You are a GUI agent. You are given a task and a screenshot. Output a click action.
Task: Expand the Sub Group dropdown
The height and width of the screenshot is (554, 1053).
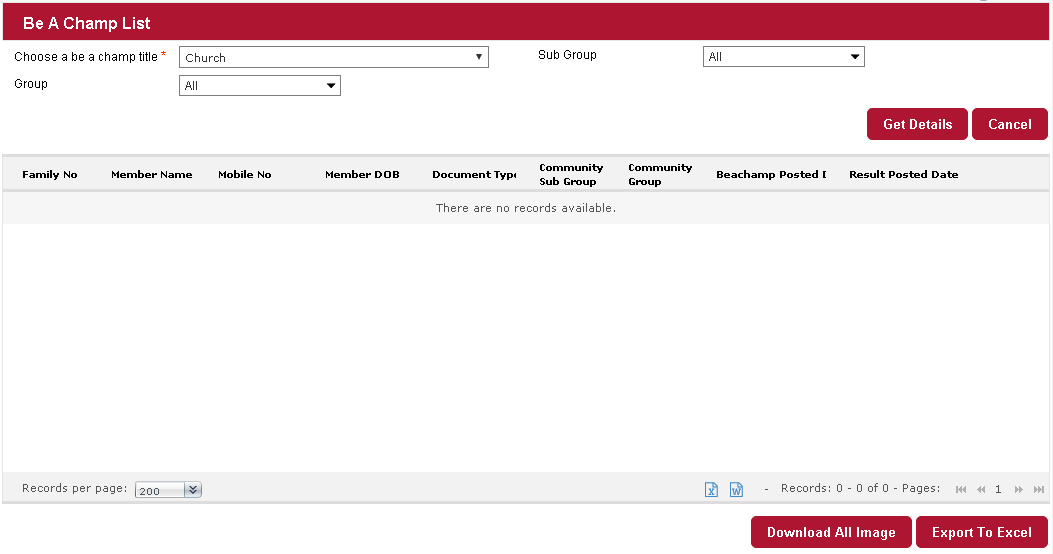click(x=783, y=57)
